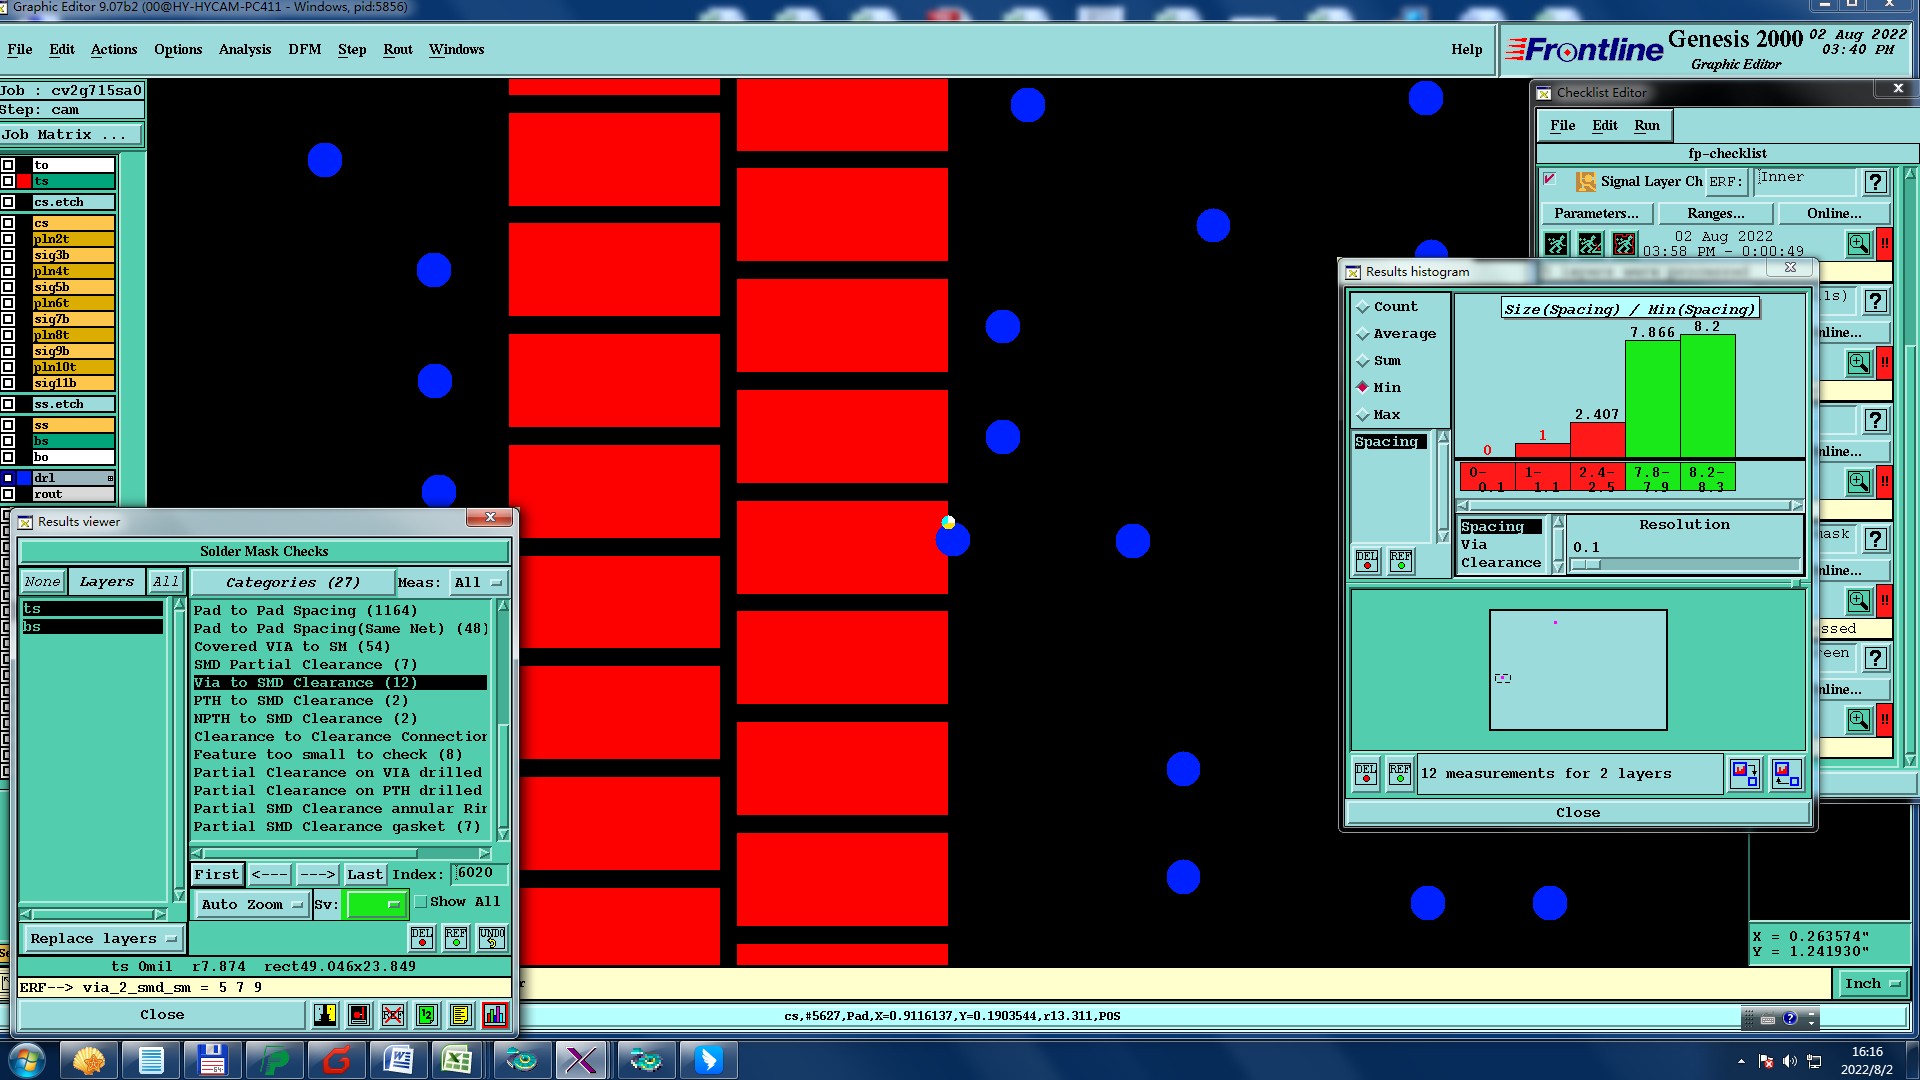Click the red-on-black screen icon beside Close
The image size is (1920, 1080).
(359, 1015)
